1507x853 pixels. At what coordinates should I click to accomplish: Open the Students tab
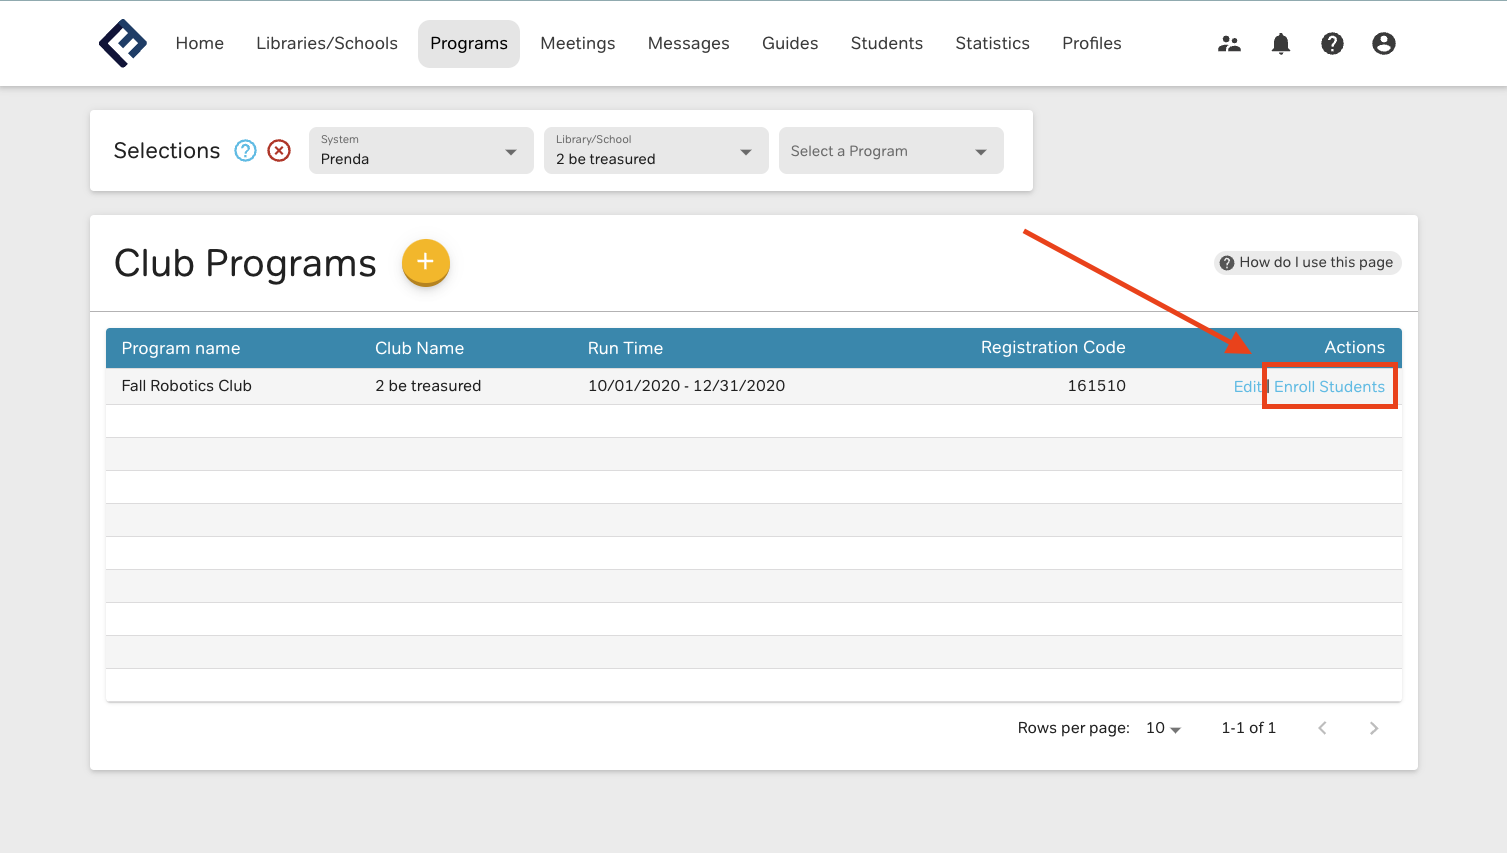pyautogui.click(x=887, y=43)
